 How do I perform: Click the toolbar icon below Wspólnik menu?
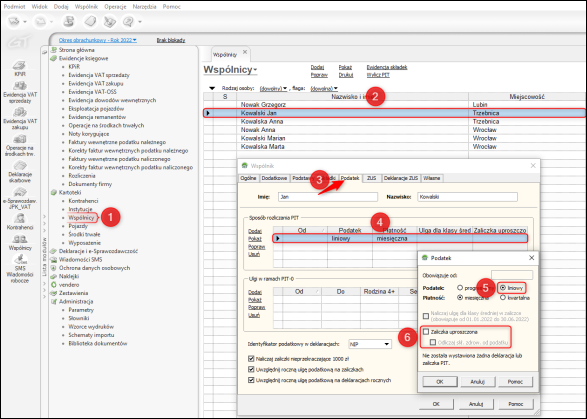pos(90,21)
